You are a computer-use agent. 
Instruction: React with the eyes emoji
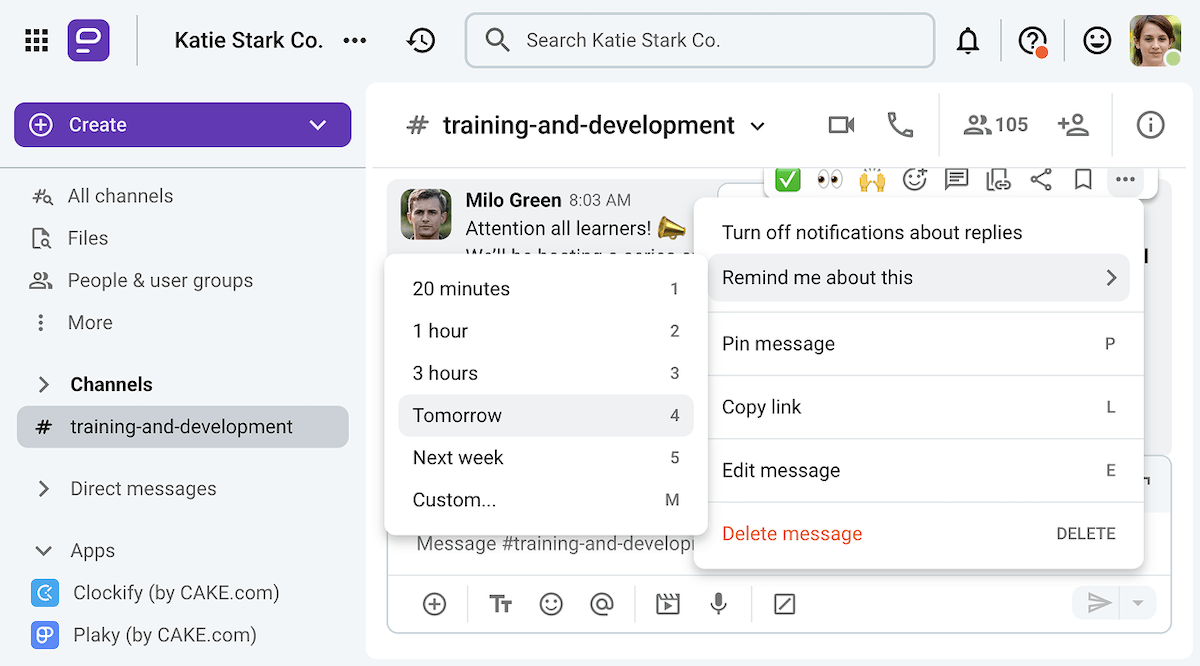830,180
